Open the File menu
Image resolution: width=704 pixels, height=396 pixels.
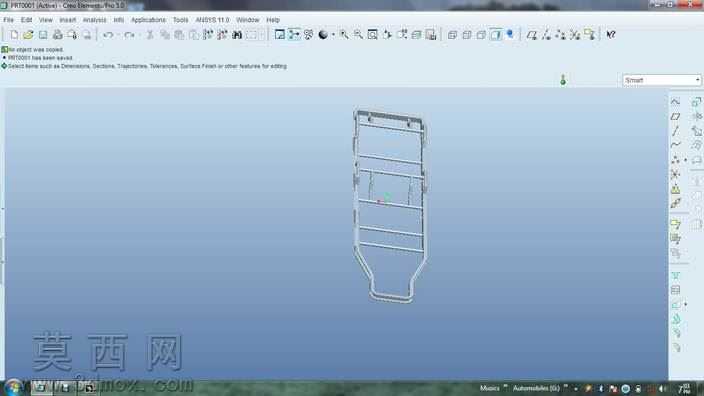pyautogui.click(x=8, y=20)
